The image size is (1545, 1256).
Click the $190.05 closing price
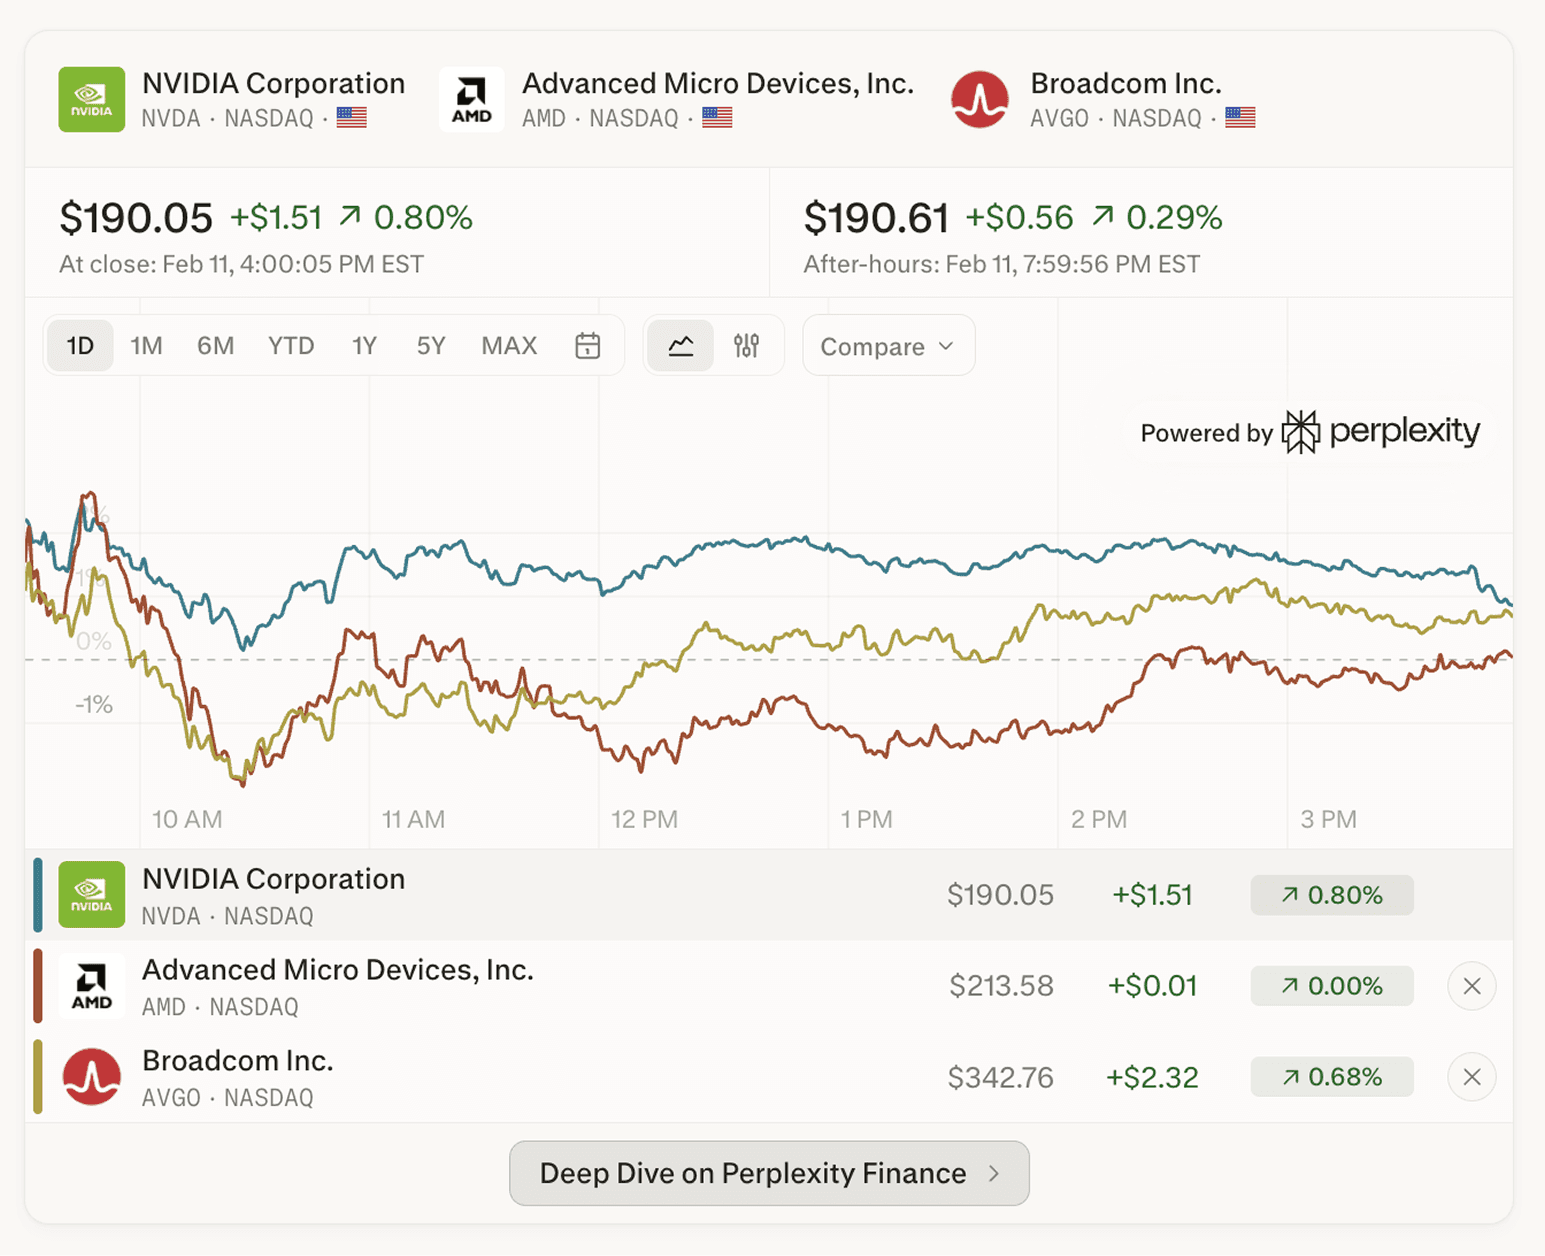[136, 218]
